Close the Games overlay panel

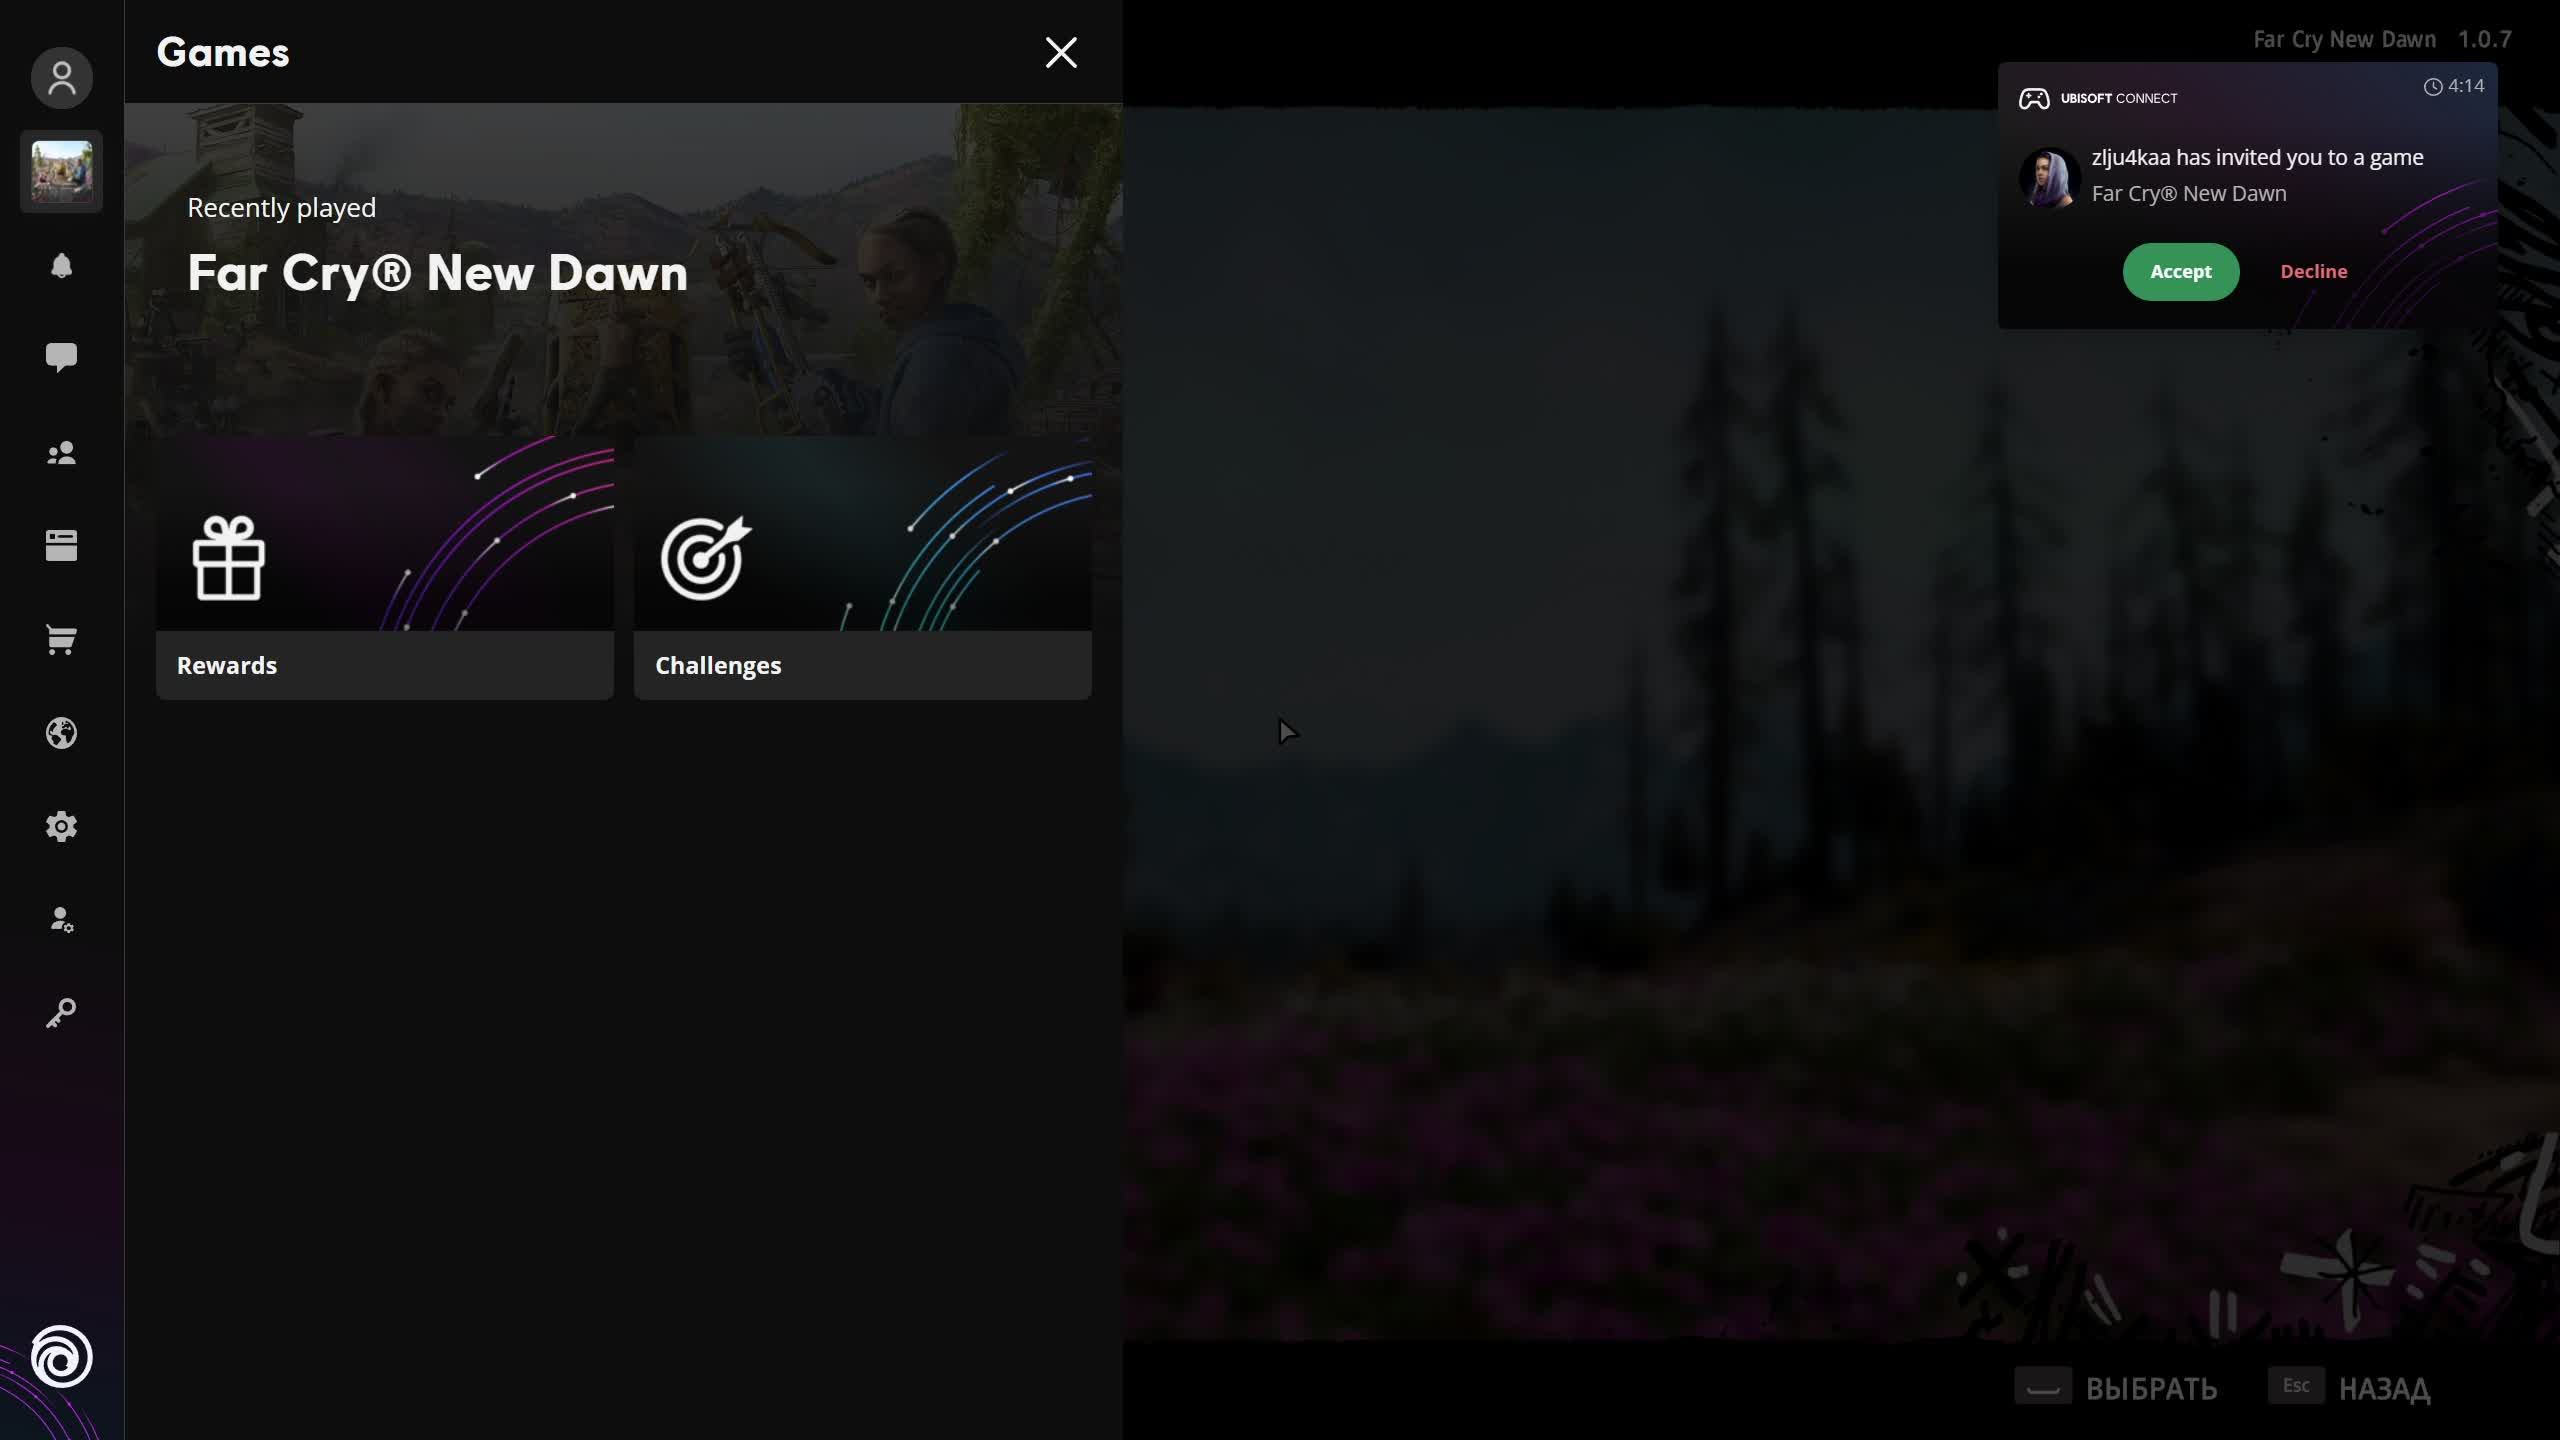pos(1060,52)
